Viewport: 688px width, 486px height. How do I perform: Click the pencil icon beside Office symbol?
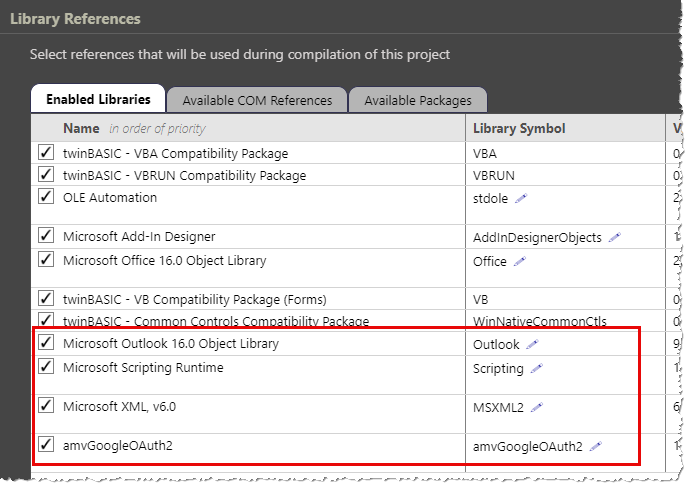(520, 262)
